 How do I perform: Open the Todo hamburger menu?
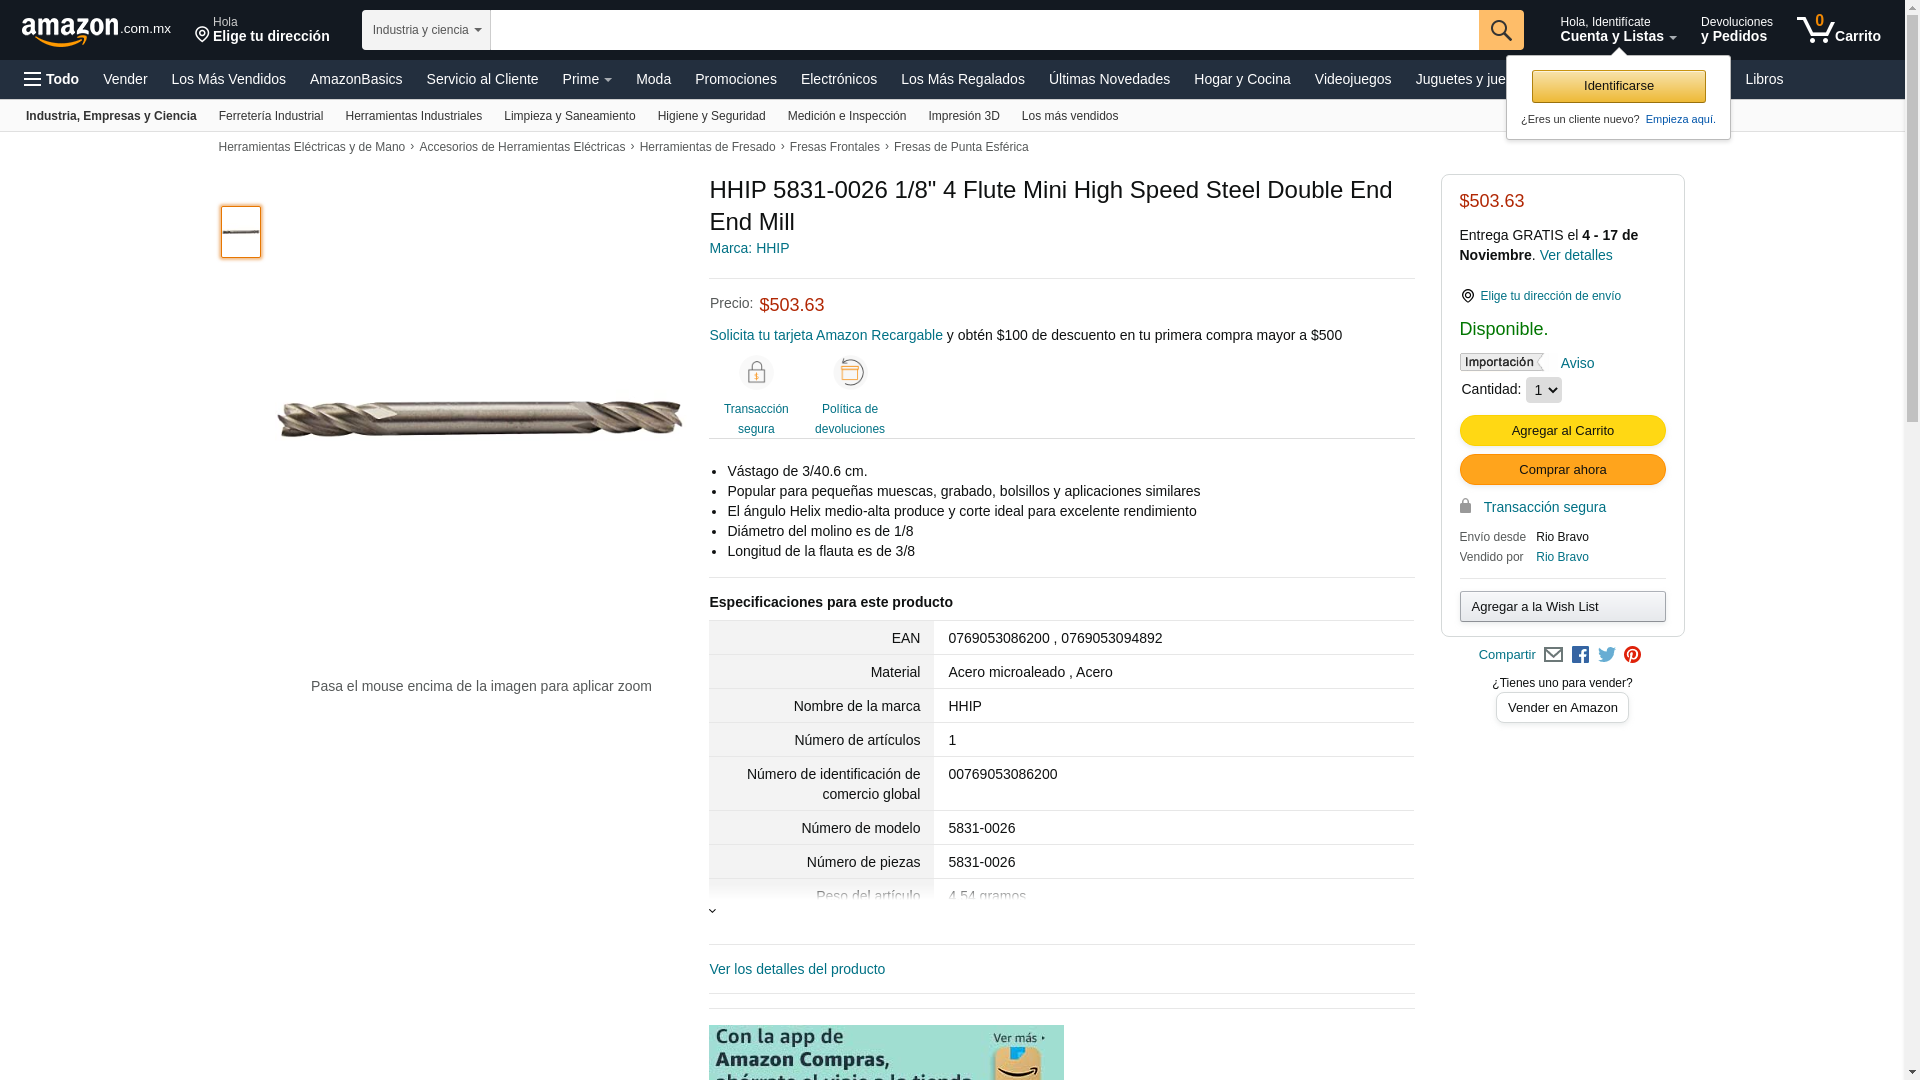pos(51,79)
